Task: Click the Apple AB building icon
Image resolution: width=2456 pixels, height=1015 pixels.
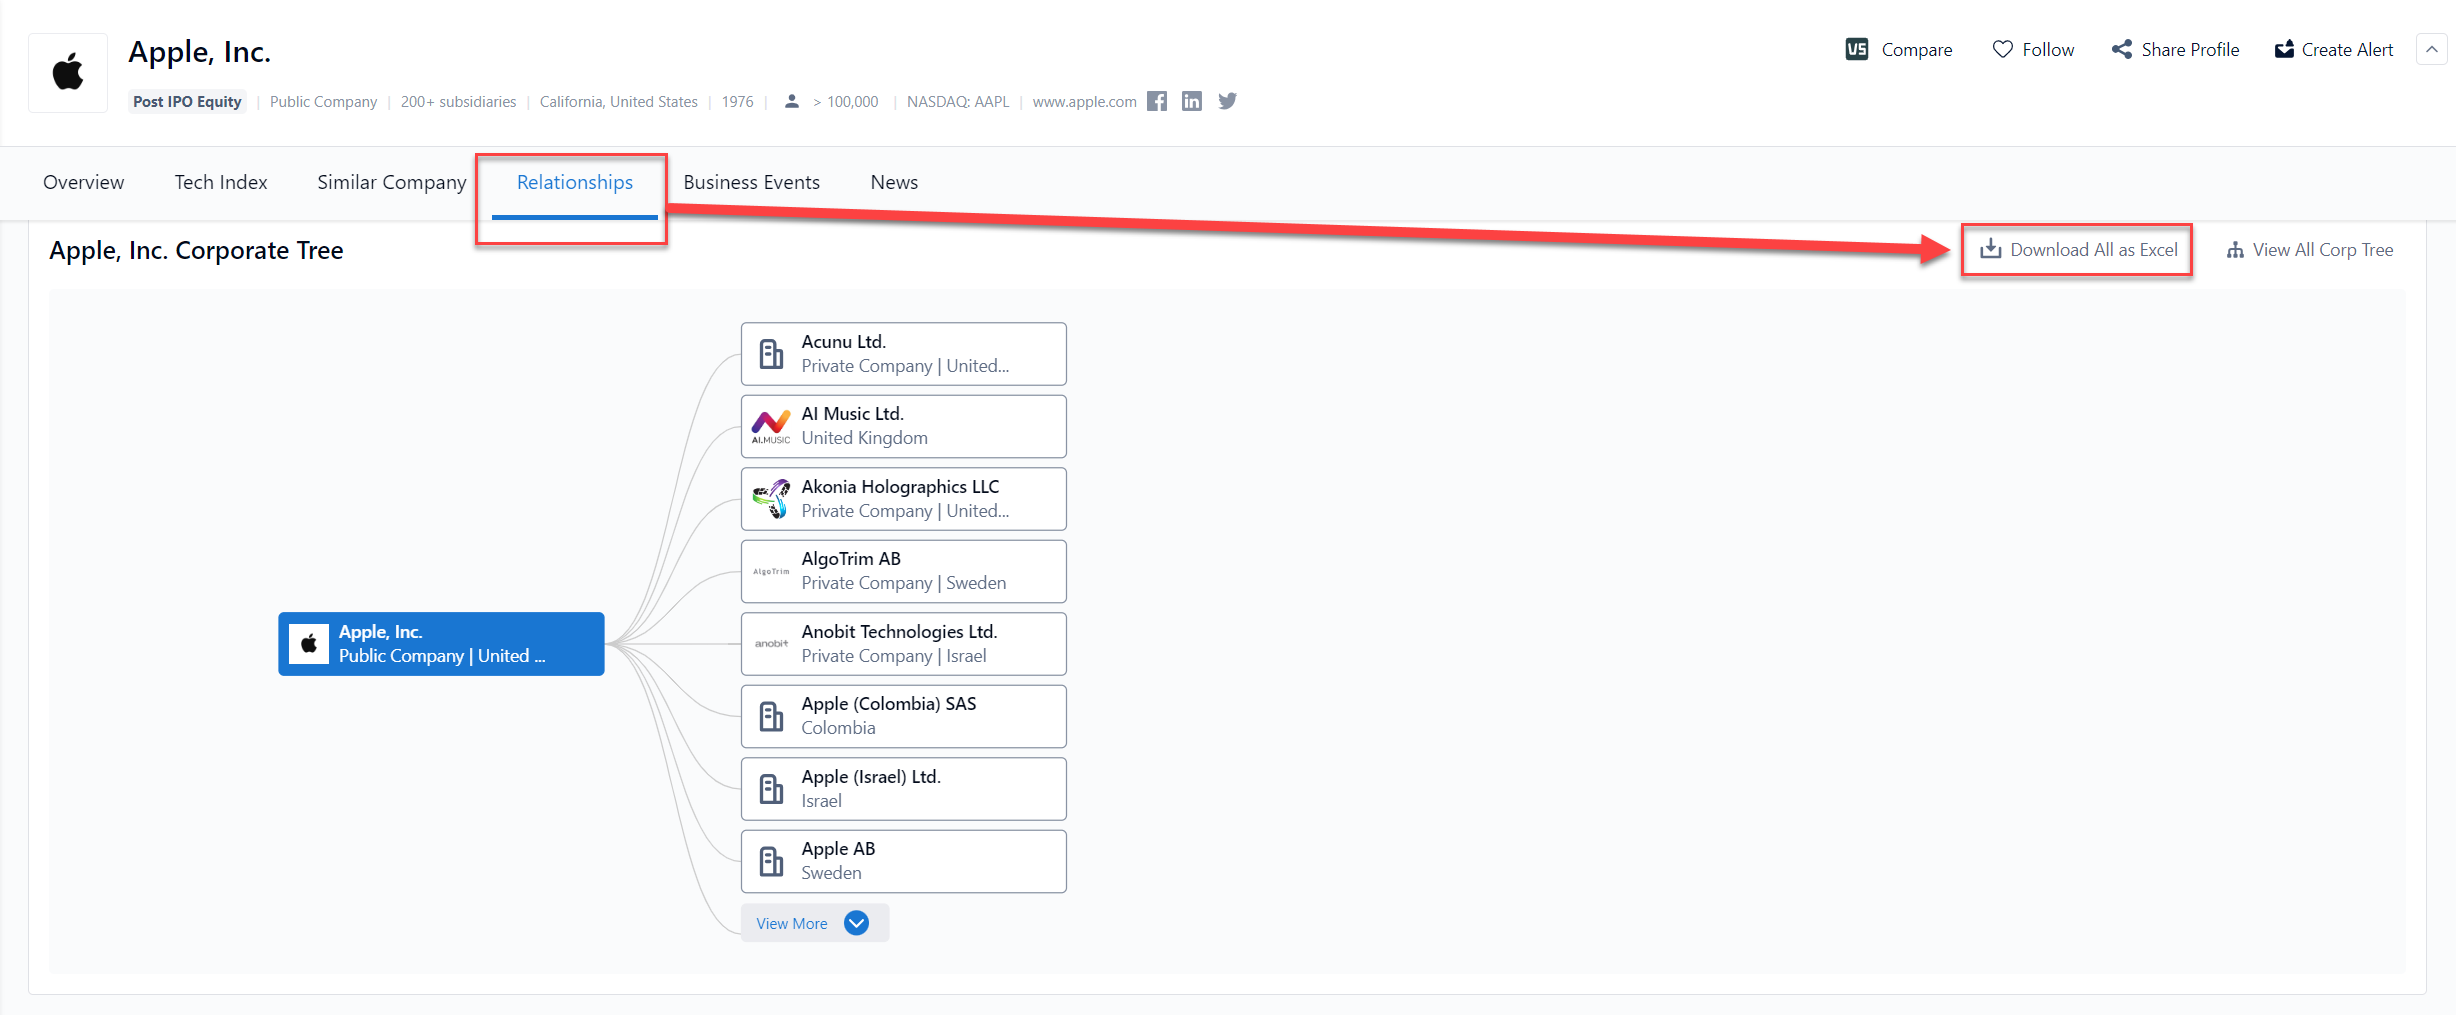Action: coord(771,861)
